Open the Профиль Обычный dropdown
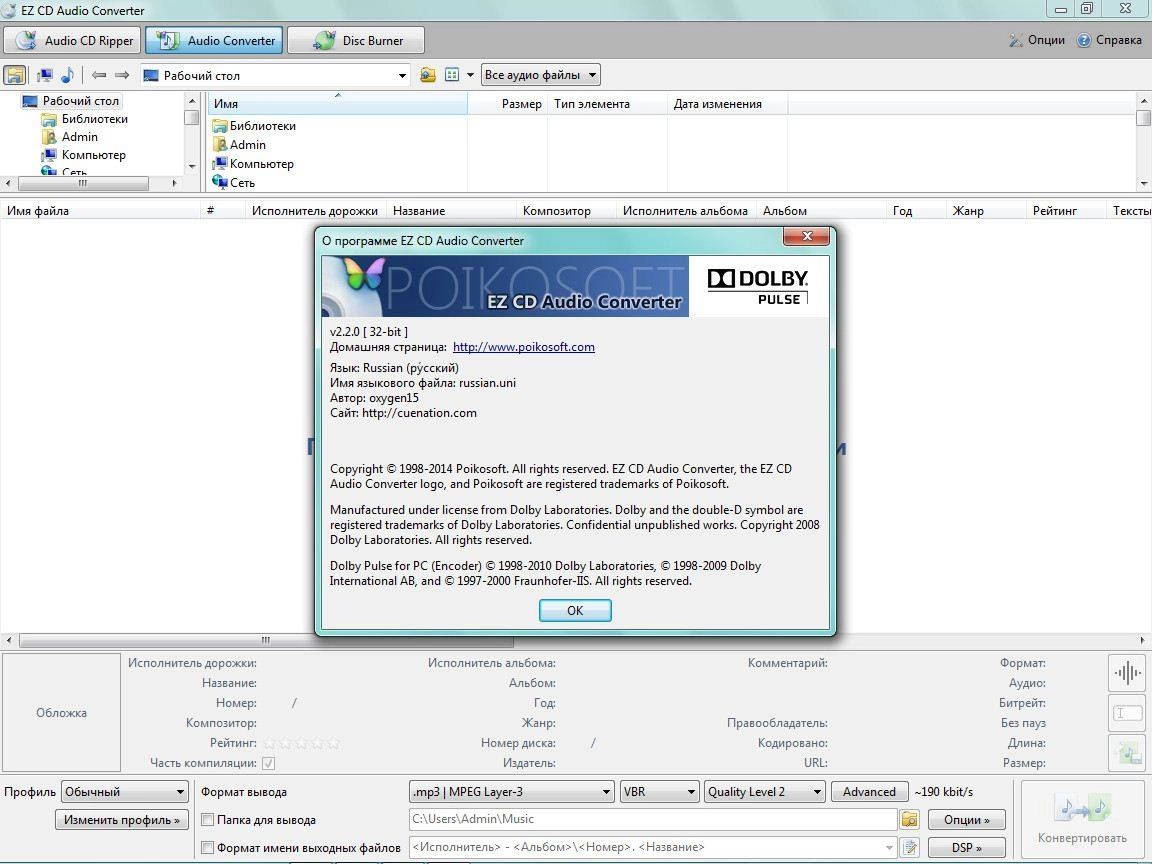1152x864 pixels. tap(124, 792)
